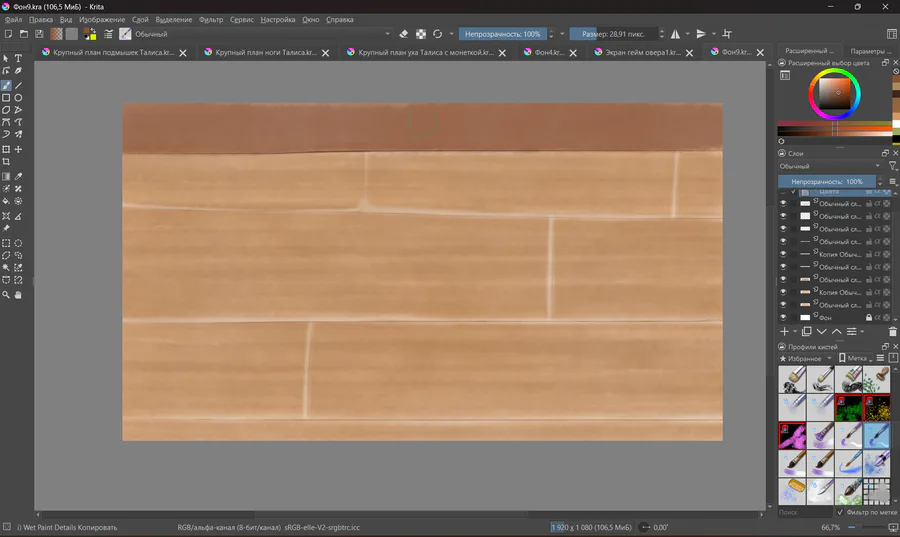The image size is (900, 537).
Task: Open an existing document from the toolbar
Action: pyautogui.click(x=24, y=34)
